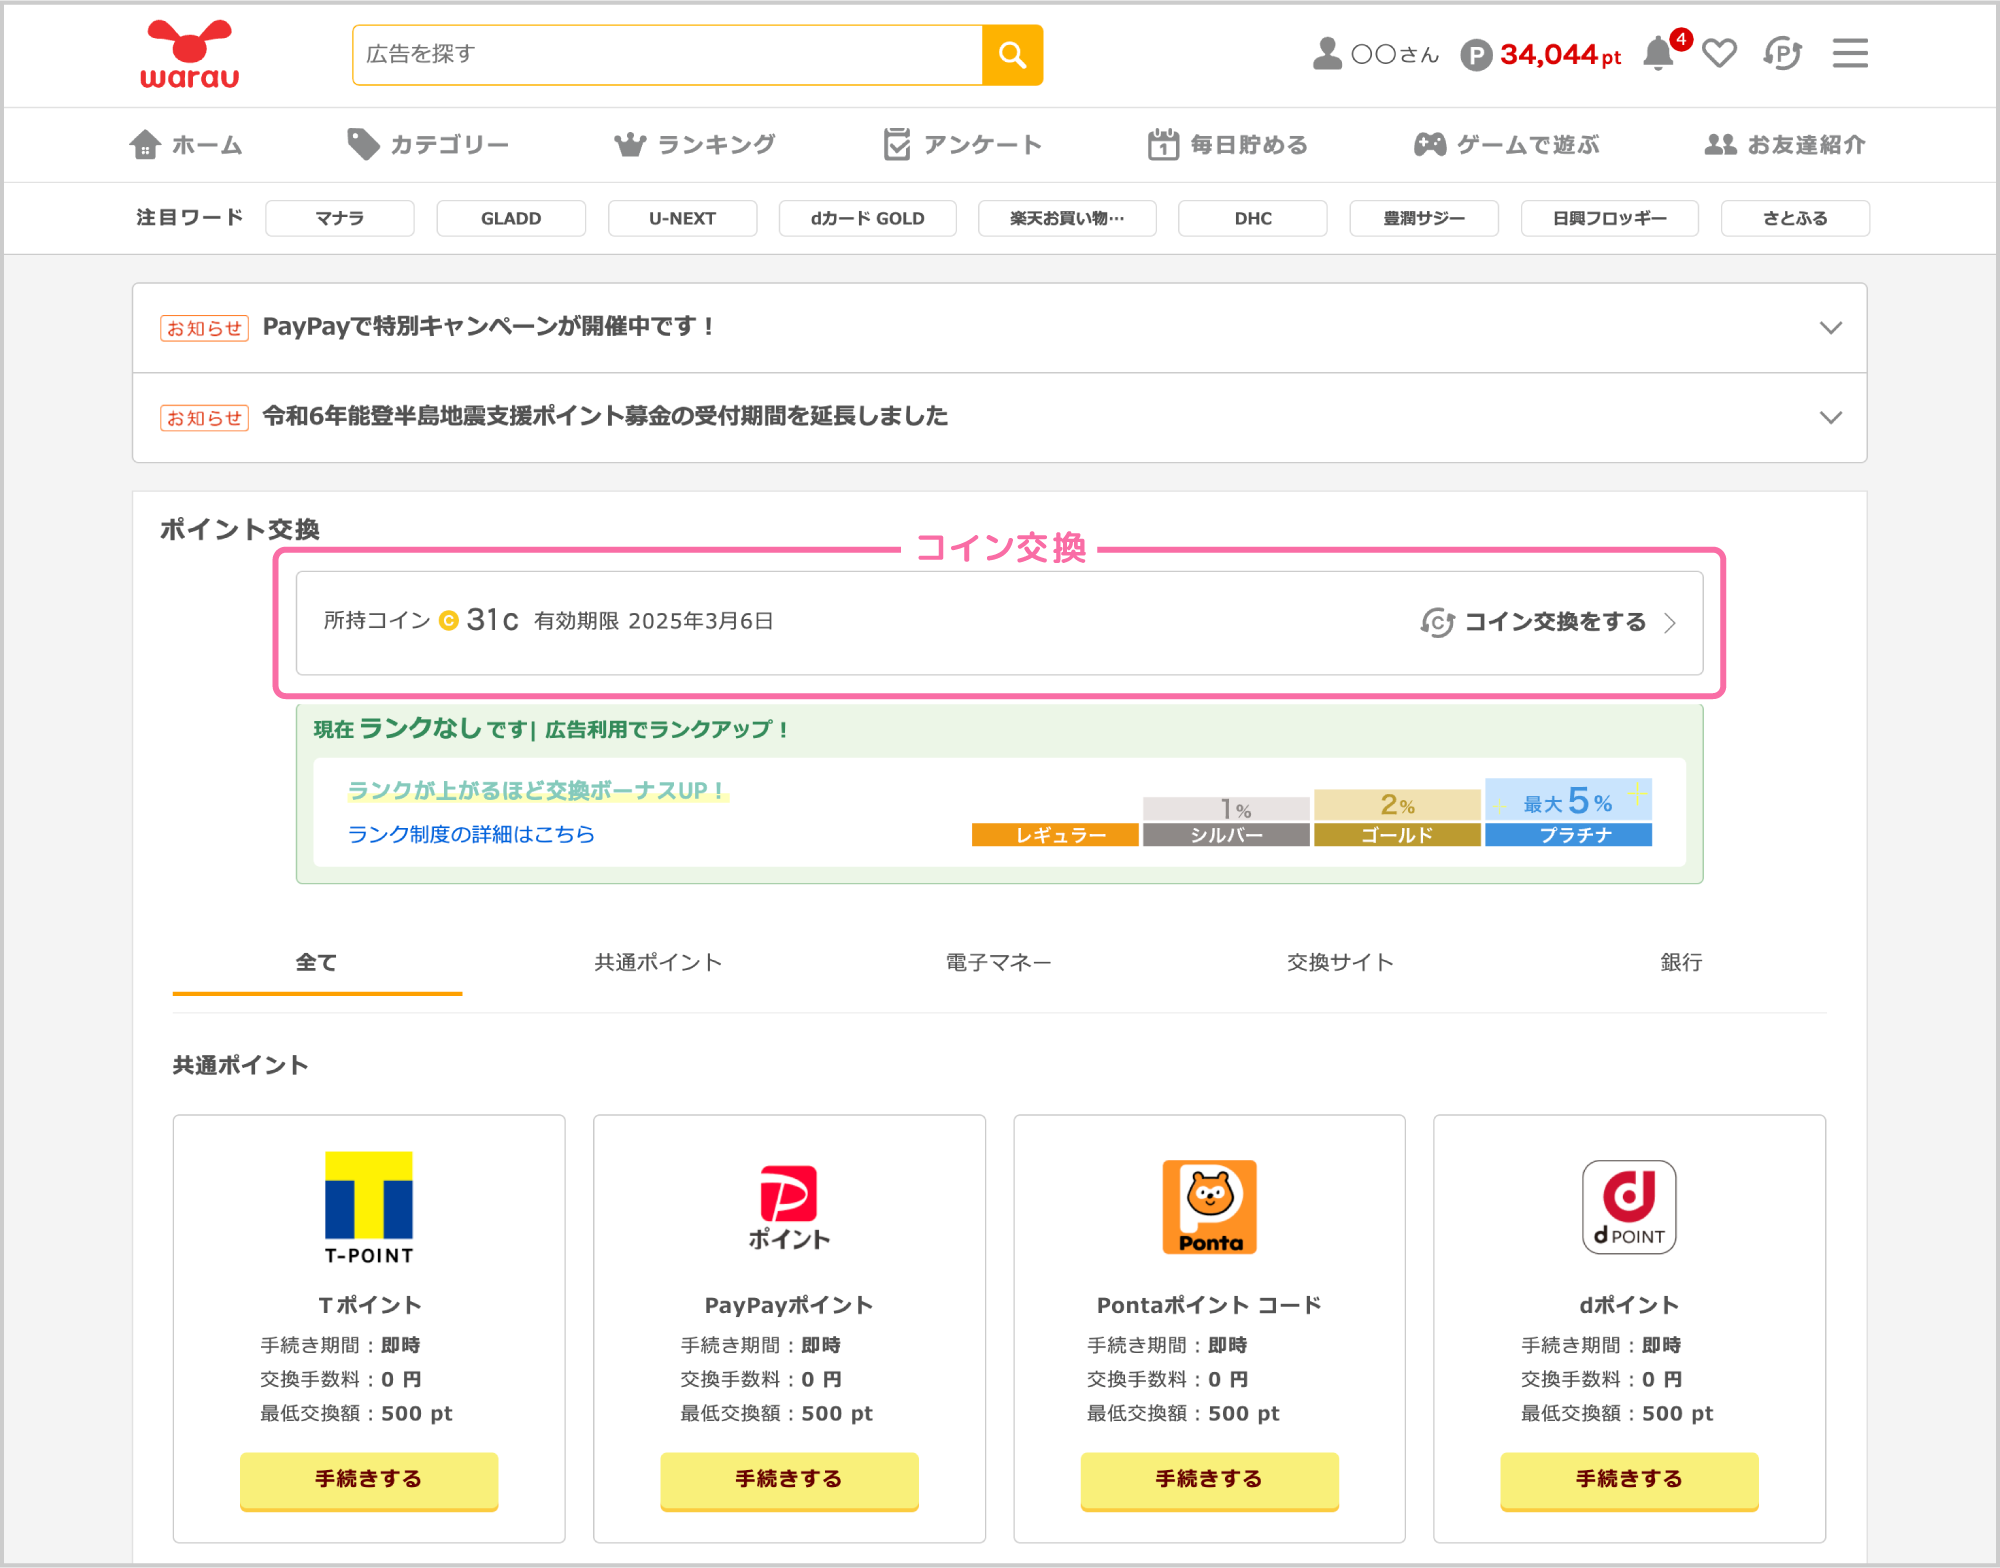This screenshot has width=2000, height=1568.
Task: Switch to the 電子マネー tab
Action: (997, 962)
